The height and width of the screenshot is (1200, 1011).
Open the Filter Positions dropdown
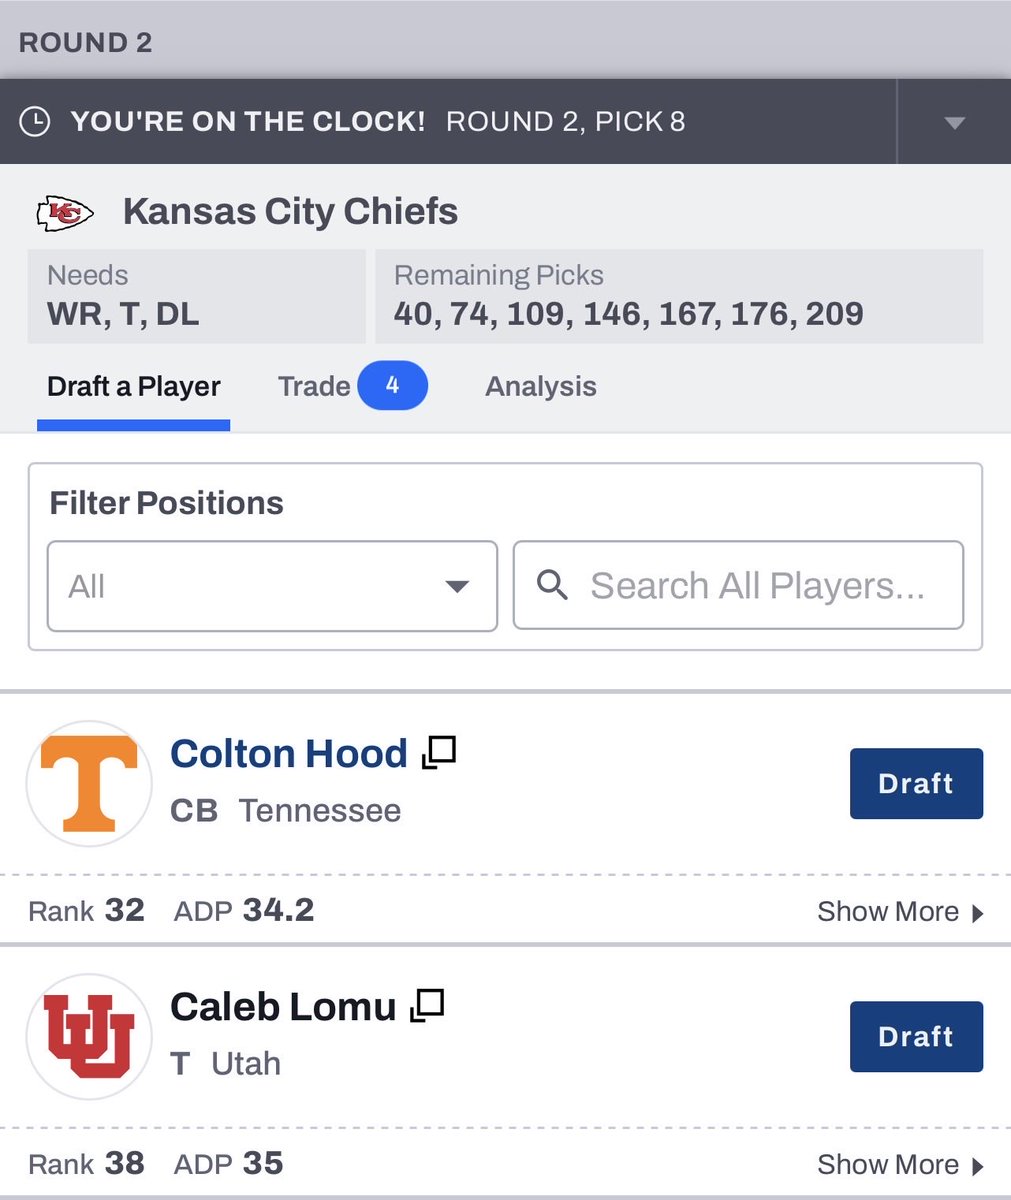point(272,586)
